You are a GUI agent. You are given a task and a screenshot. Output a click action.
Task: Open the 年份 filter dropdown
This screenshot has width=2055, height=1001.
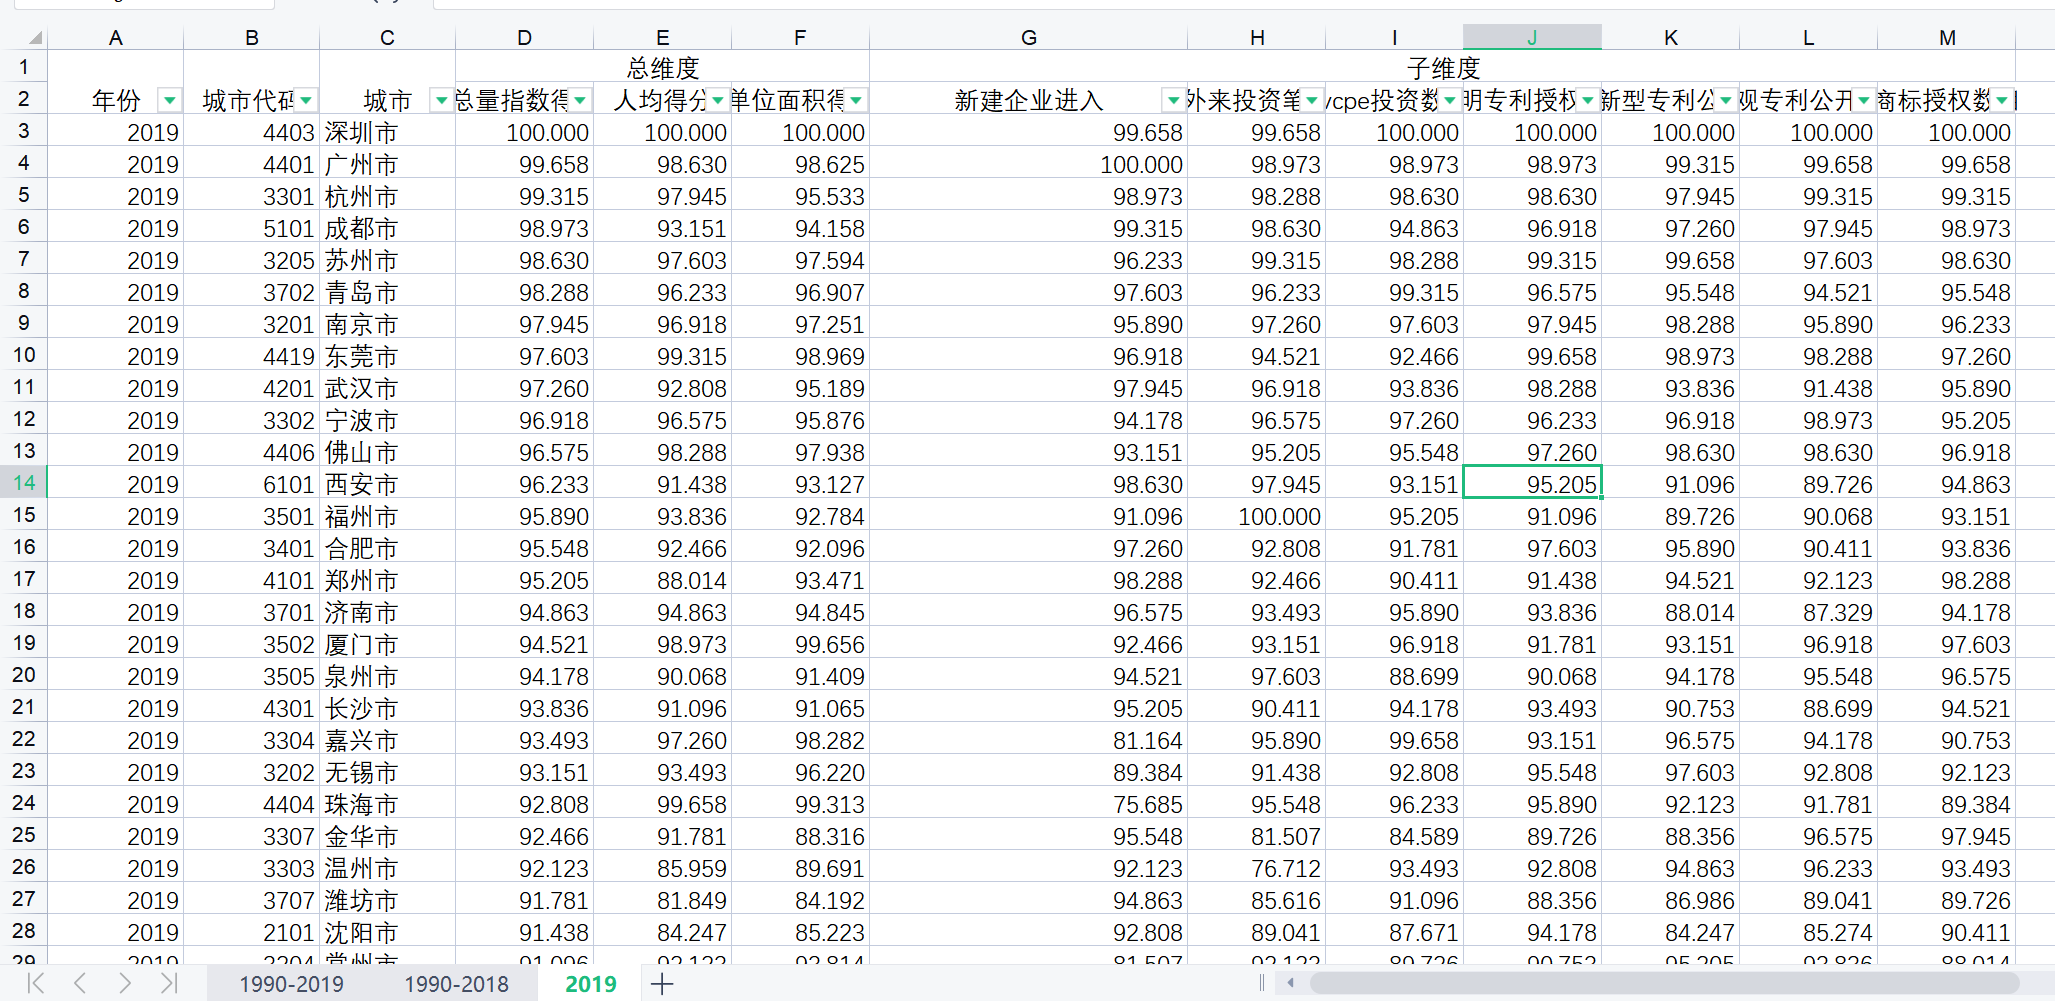click(x=170, y=100)
